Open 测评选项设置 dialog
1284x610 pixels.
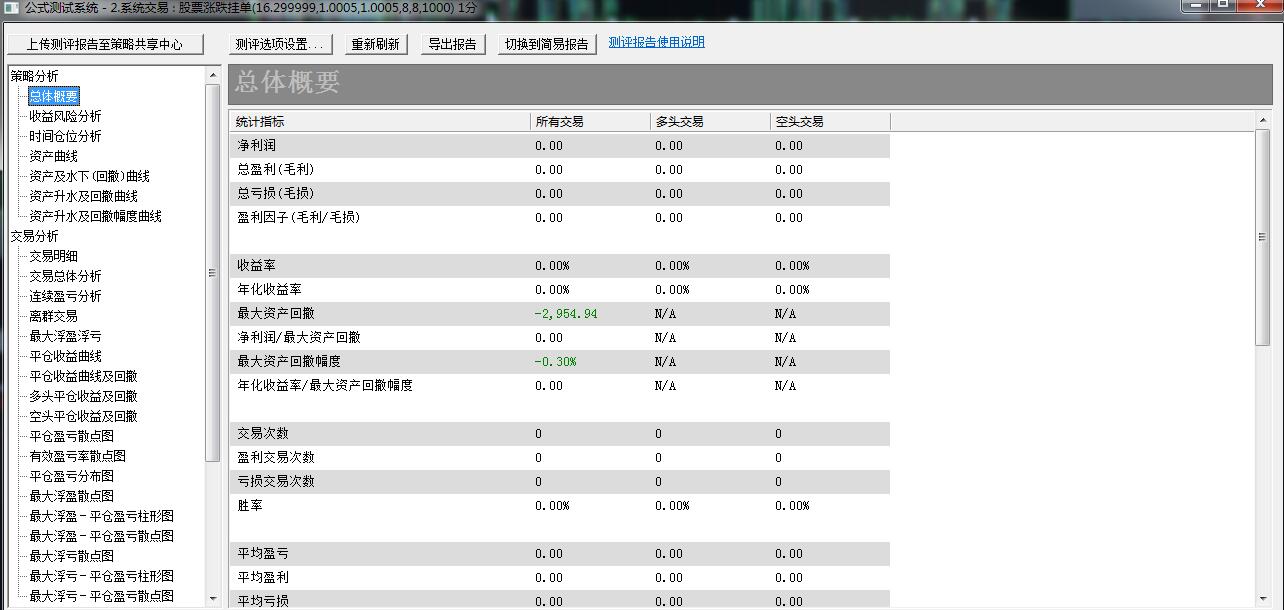pyautogui.click(x=280, y=44)
